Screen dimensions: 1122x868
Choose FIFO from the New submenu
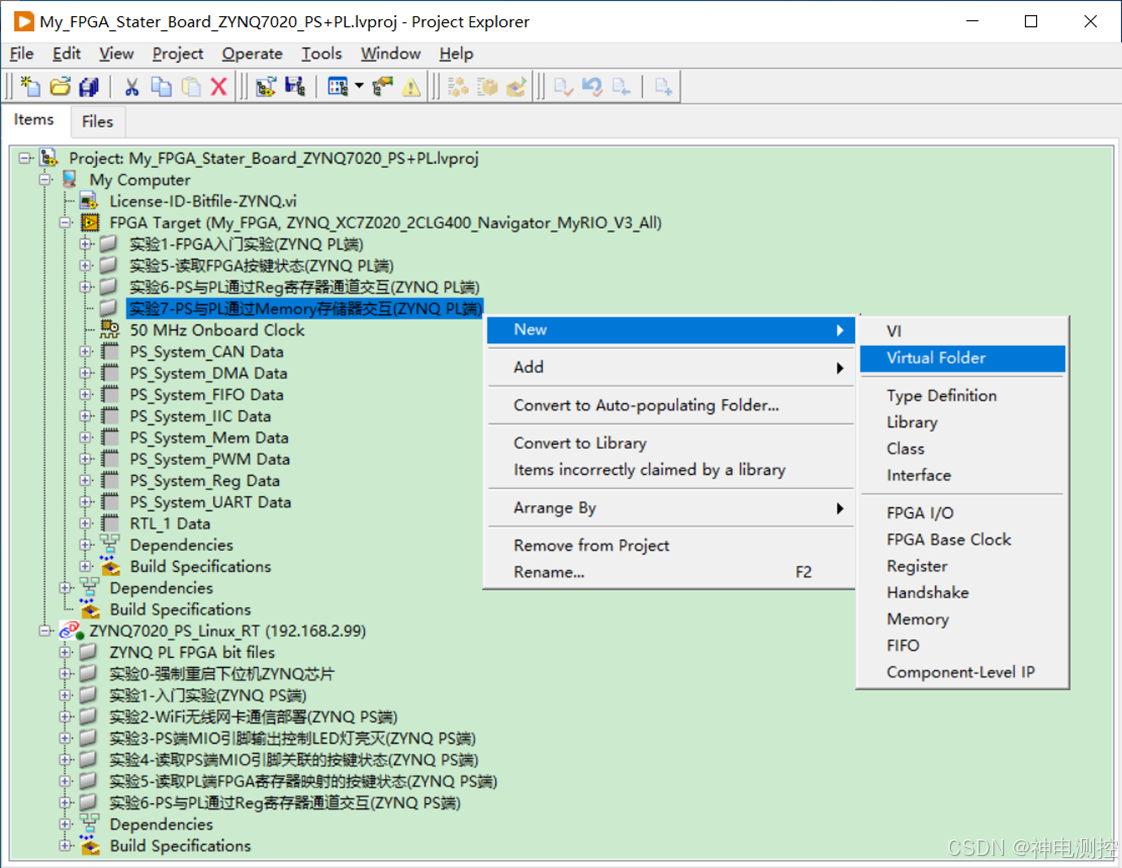point(962,645)
